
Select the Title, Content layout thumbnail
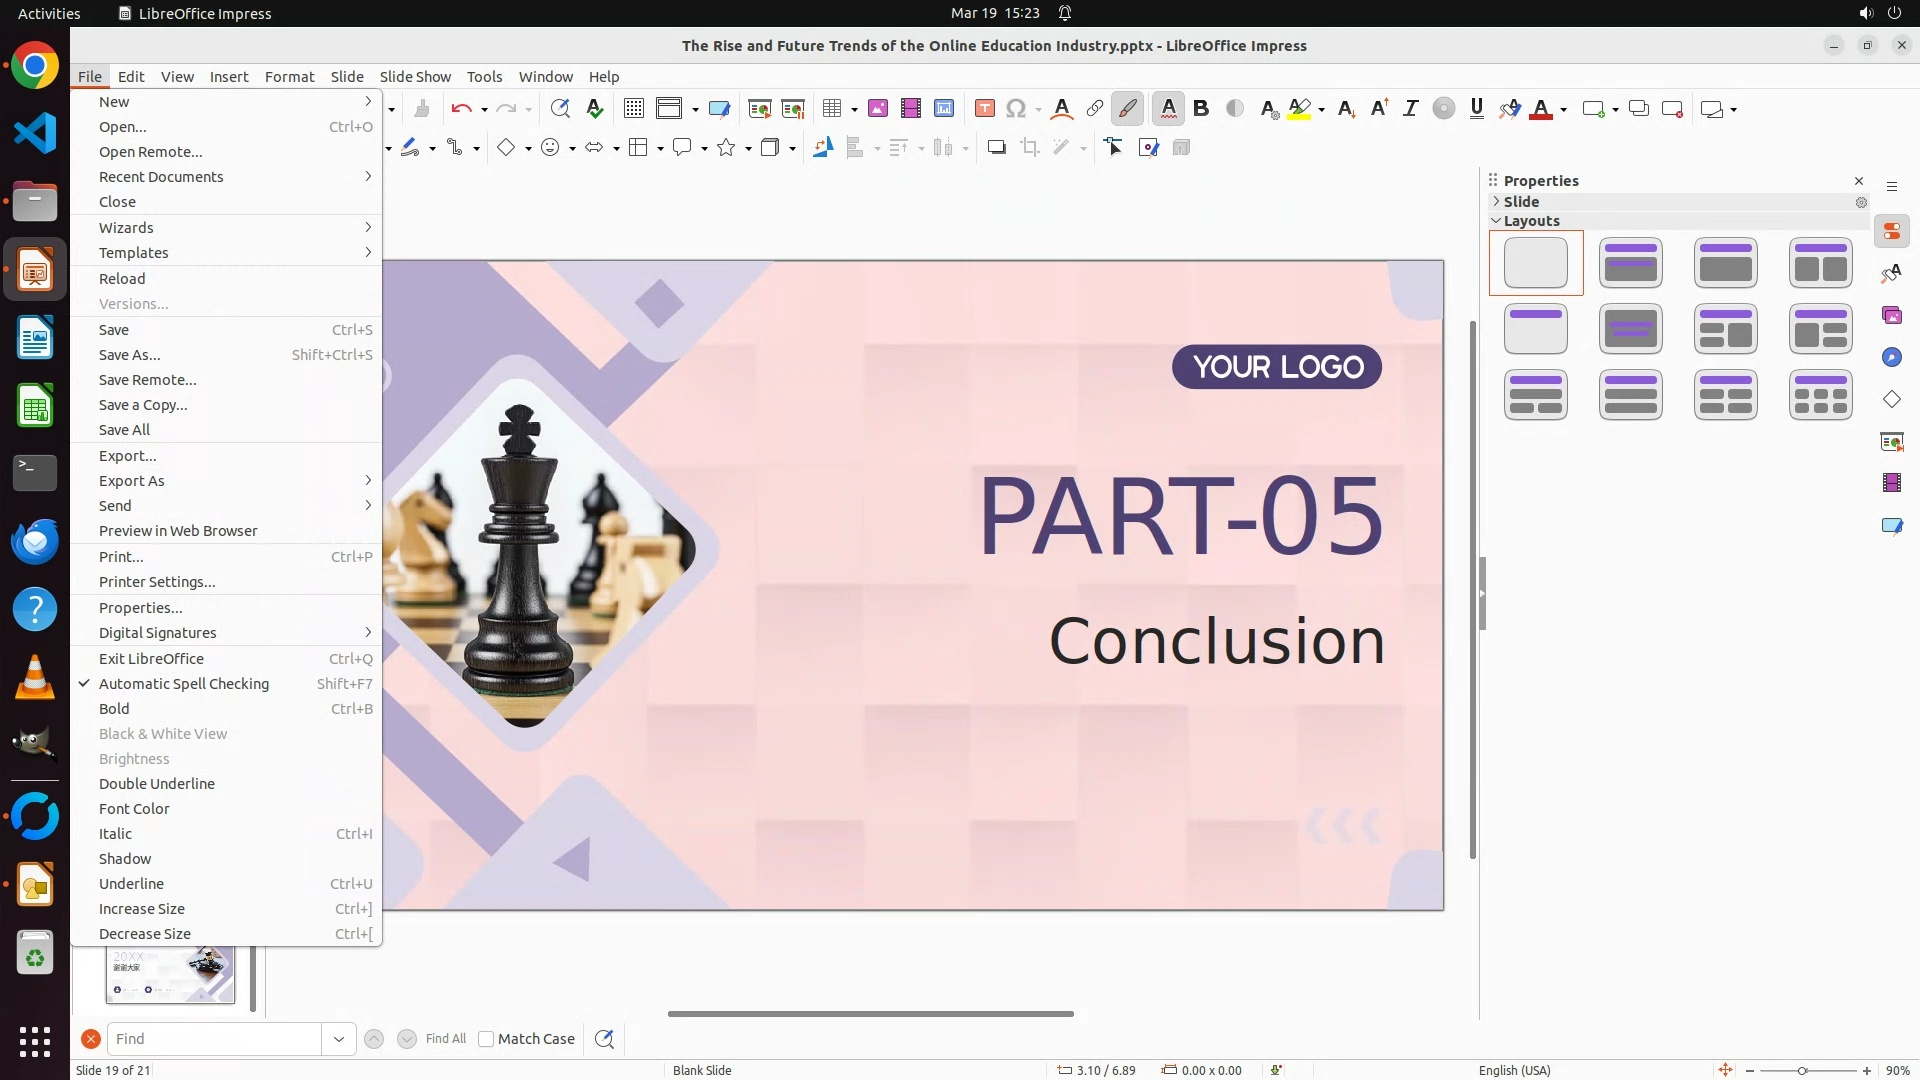click(x=1725, y=263)
